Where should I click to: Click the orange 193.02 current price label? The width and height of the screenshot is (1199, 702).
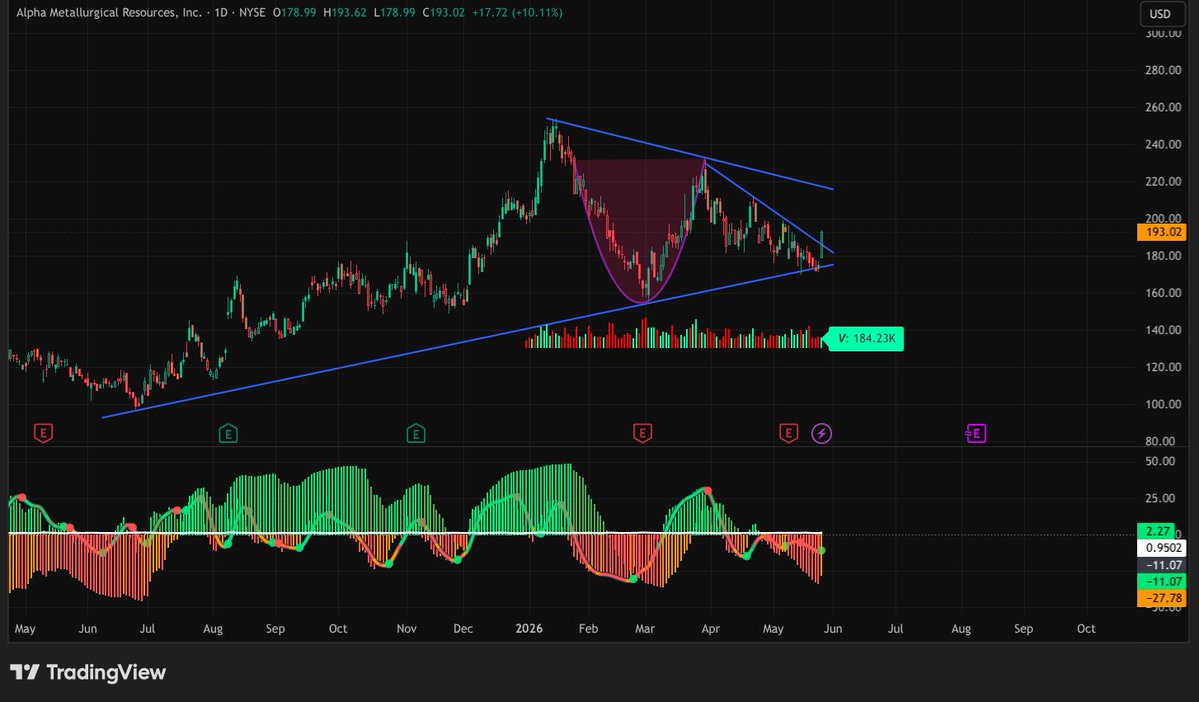point(1162,232)
